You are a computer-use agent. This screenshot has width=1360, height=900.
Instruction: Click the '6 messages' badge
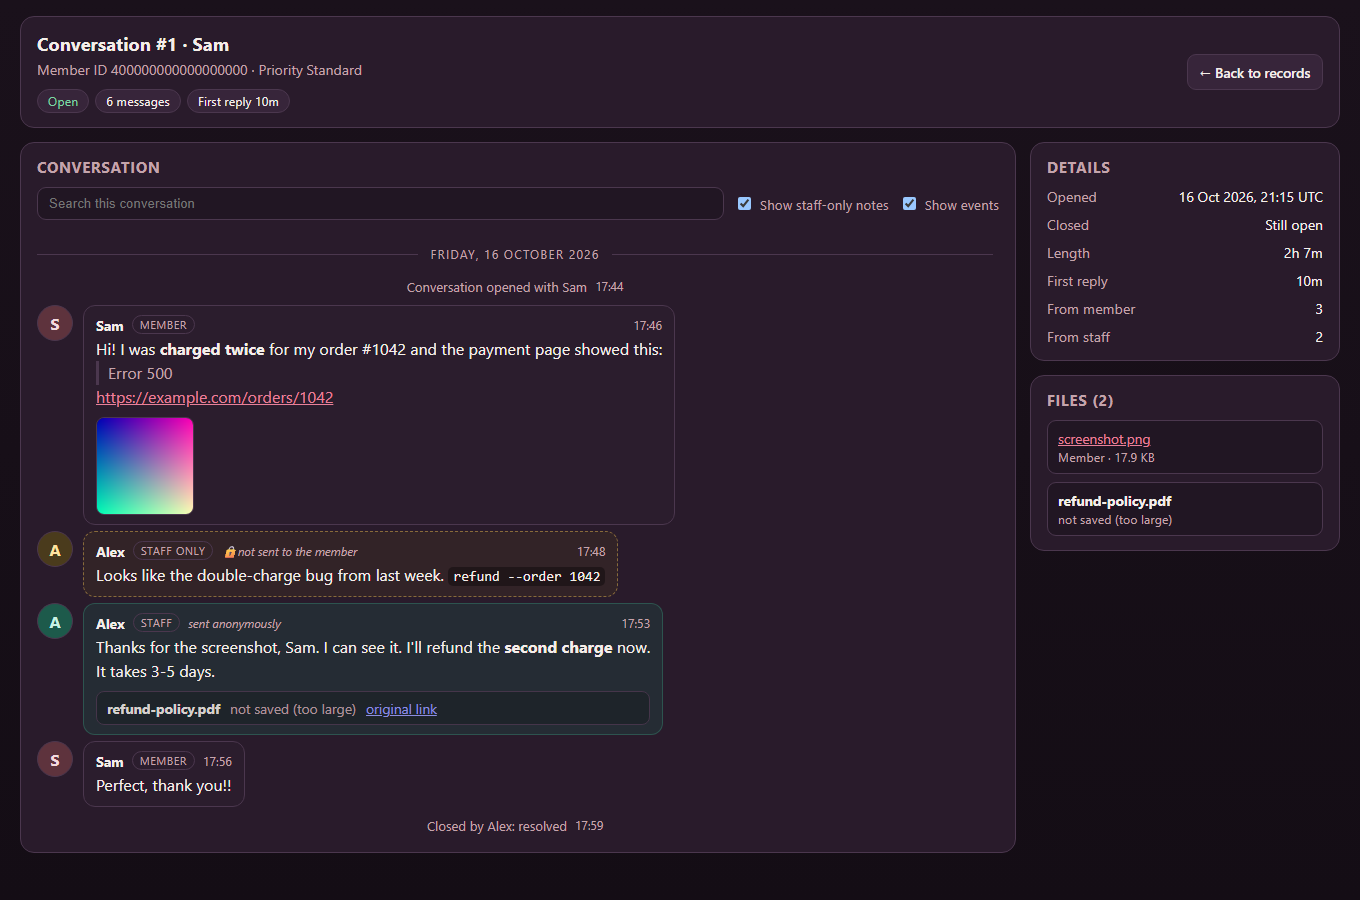click(x=138, y=101)
